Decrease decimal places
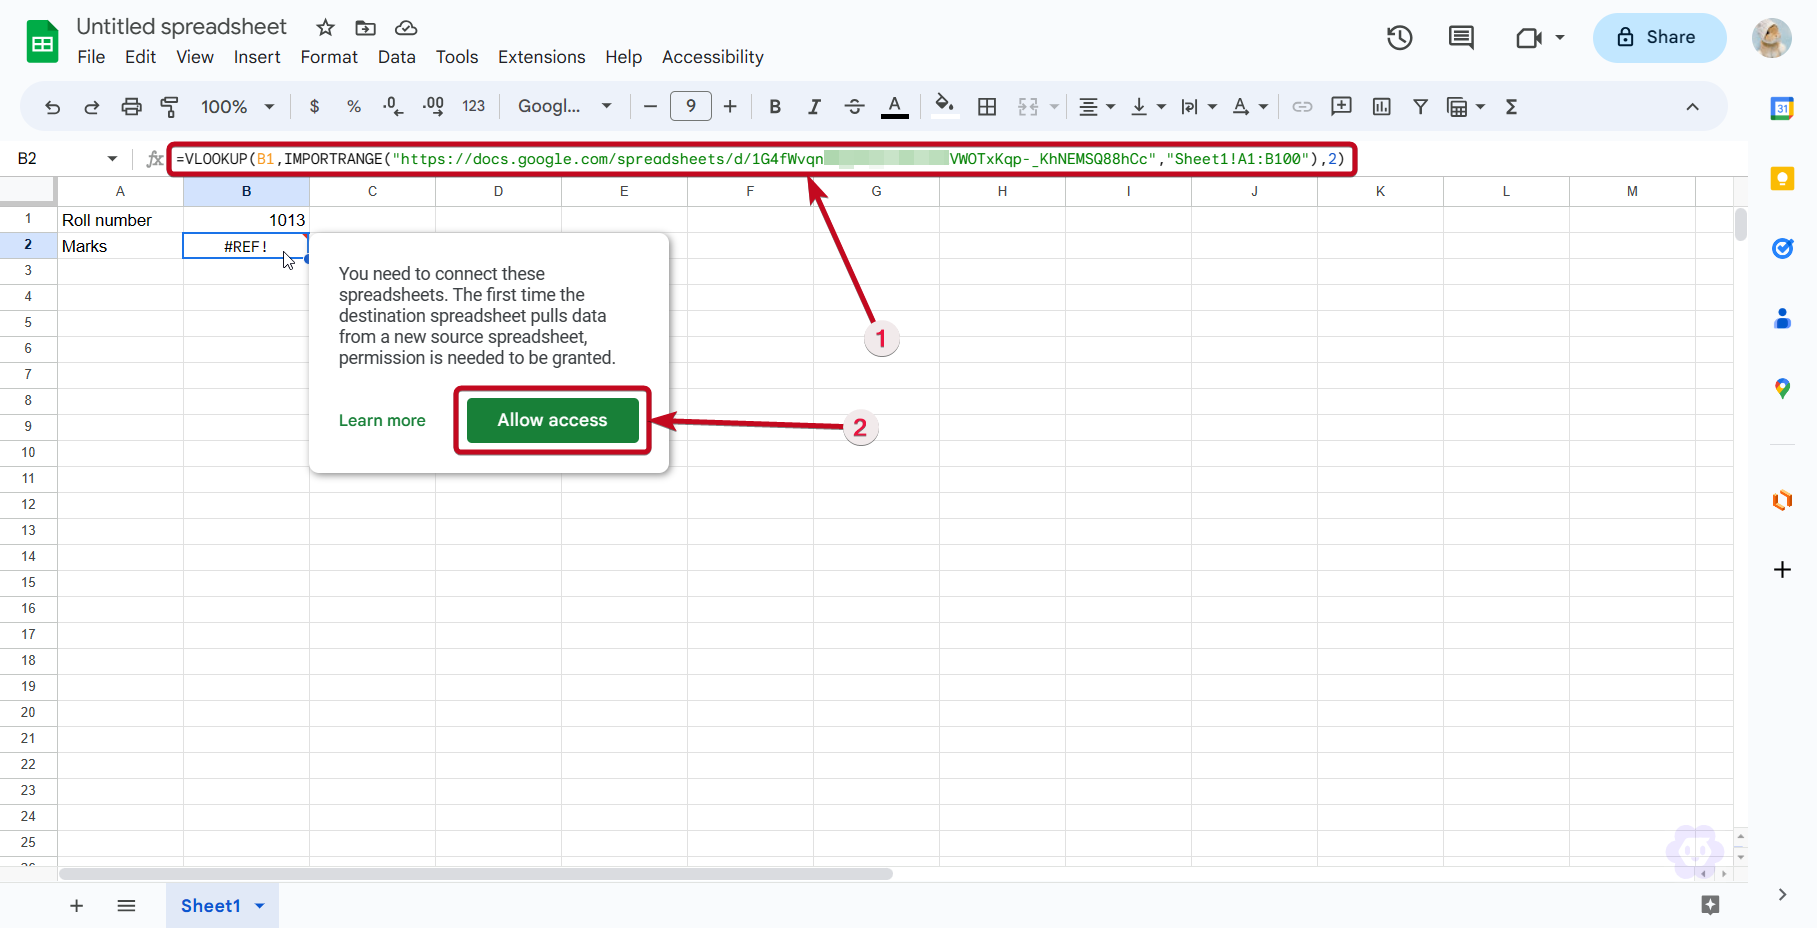The image size is (1817, 929). (393, 107)
